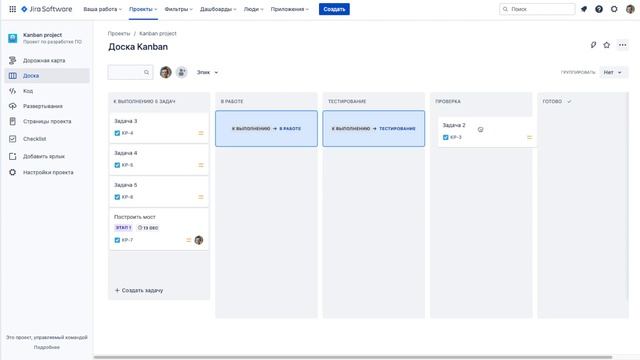Click the board search magnifier icon

point(146,72)
